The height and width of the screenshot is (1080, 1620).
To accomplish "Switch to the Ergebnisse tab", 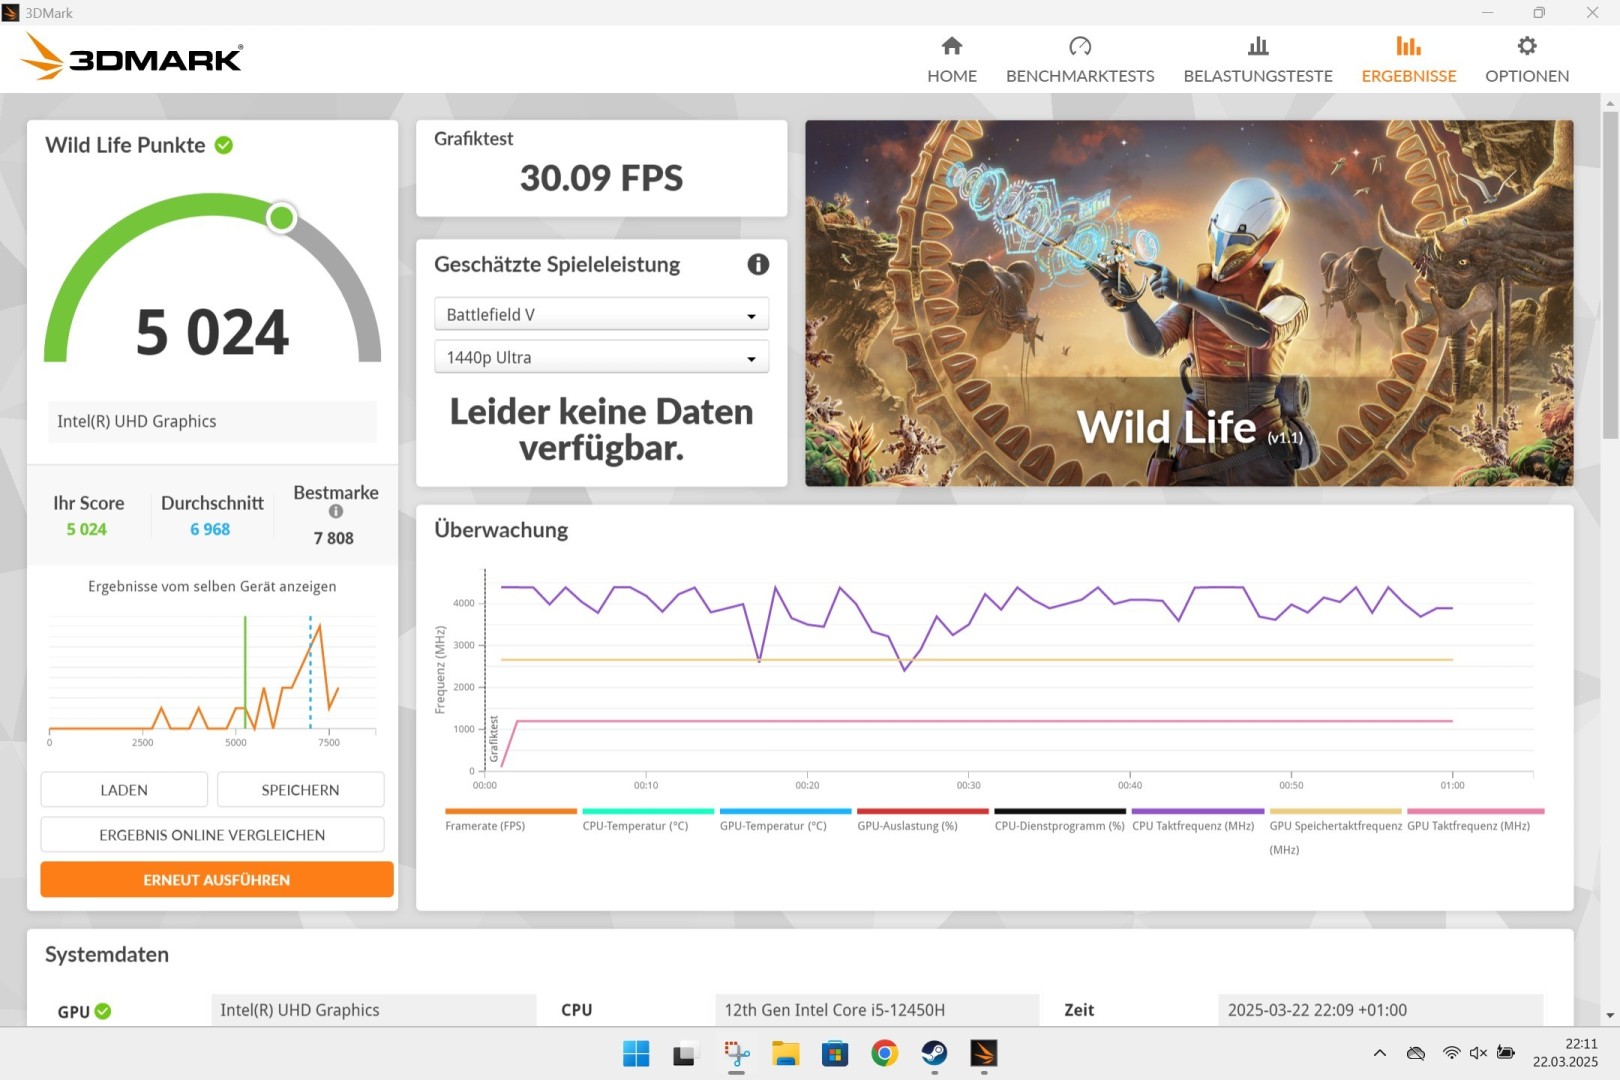I will point(1408,60).
